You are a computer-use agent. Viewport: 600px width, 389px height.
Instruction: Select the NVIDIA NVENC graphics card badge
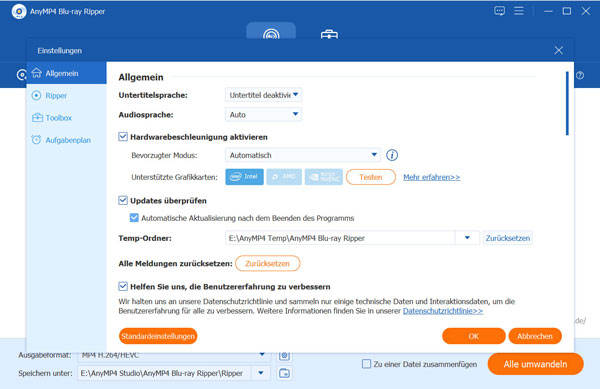click(x=324, y=177)
